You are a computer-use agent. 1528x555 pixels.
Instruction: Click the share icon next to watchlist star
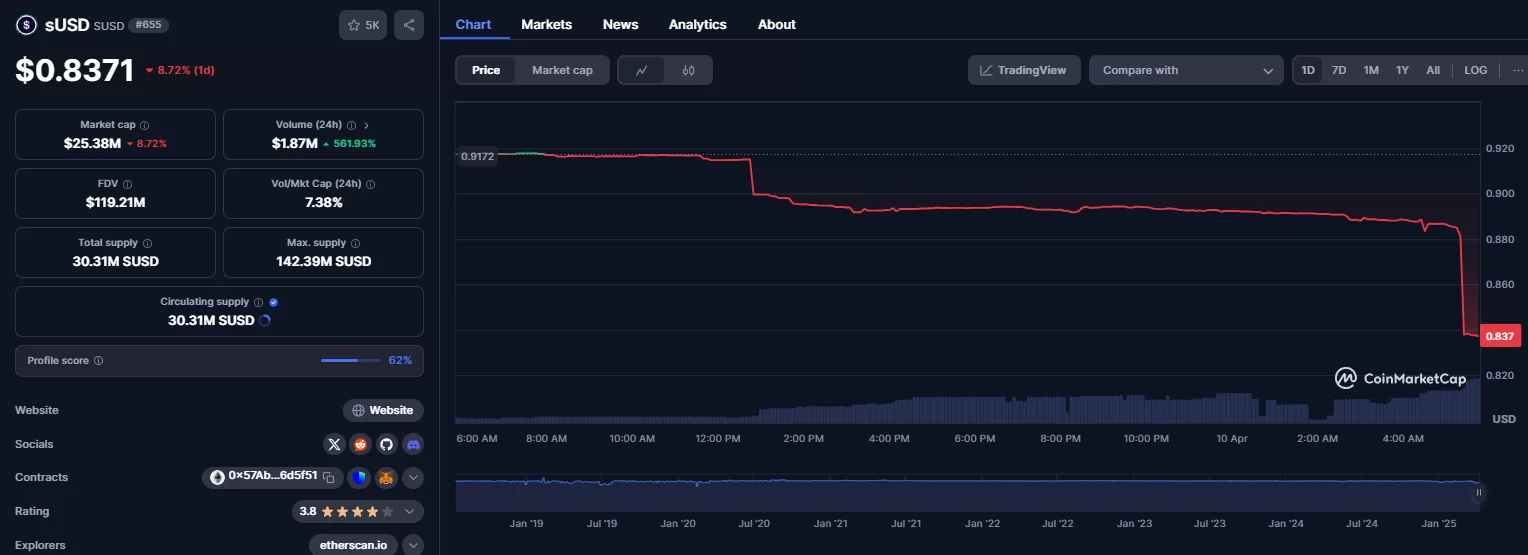tap(408, 25)
